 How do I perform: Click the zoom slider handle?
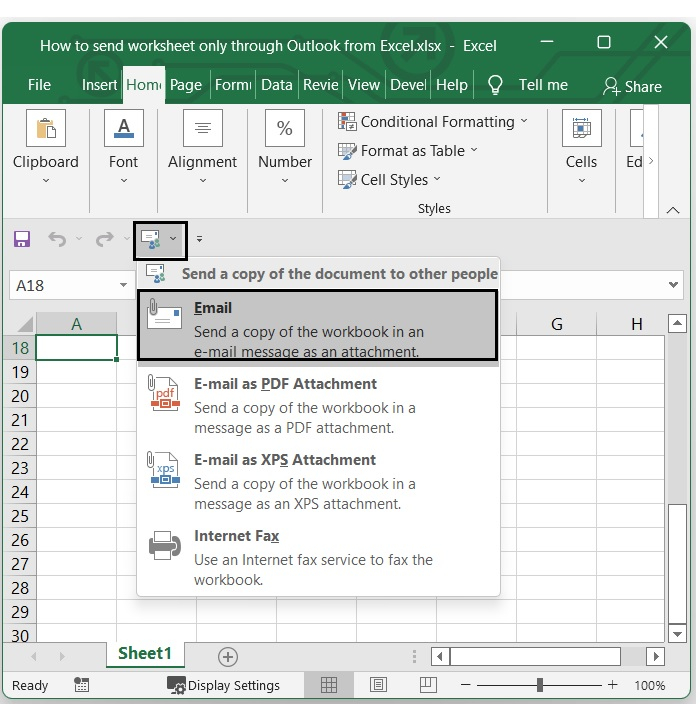pos(540,685)
